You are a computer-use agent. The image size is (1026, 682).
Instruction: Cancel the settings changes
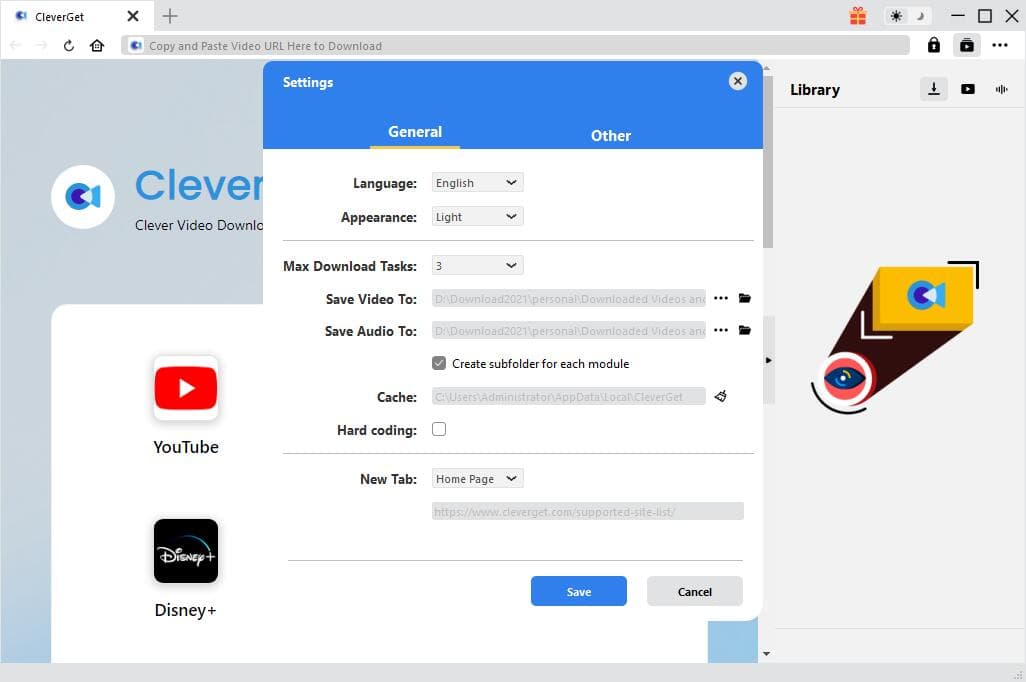[694, 591]
